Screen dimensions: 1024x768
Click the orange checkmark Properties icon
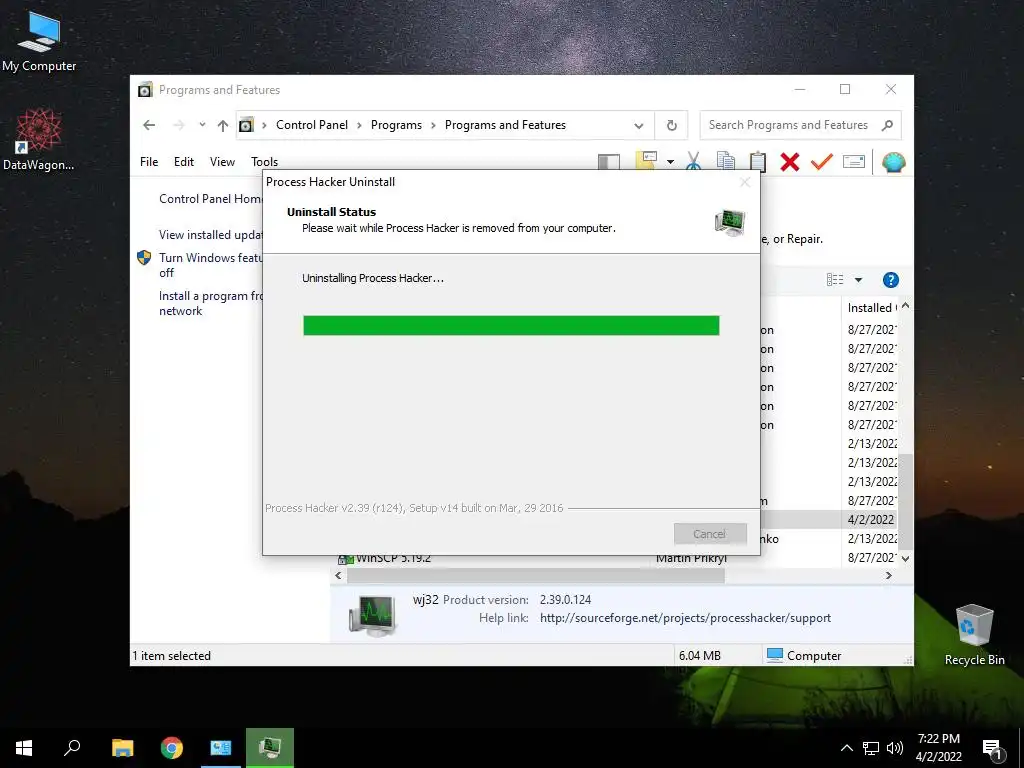(x=822, y=161)
